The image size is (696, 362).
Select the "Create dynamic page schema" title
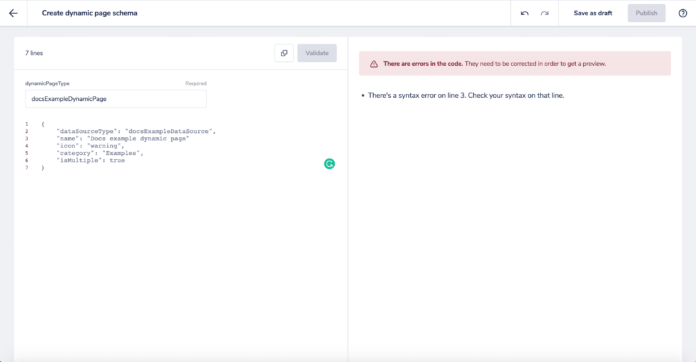90,13
